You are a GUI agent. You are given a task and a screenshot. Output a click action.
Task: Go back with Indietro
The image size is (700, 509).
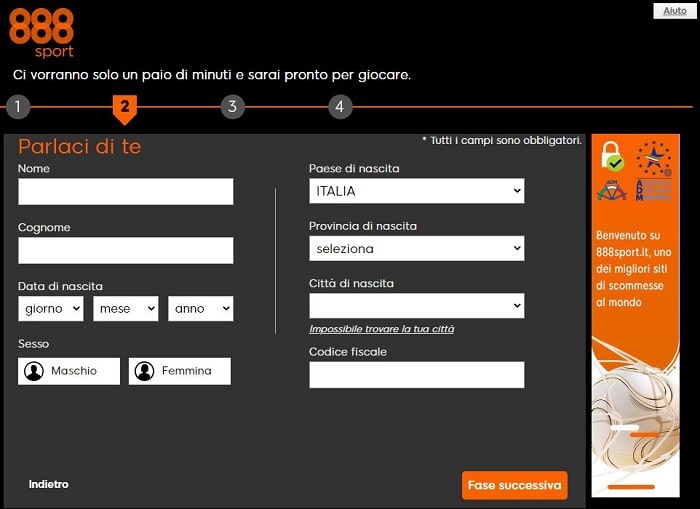point(49,484)
